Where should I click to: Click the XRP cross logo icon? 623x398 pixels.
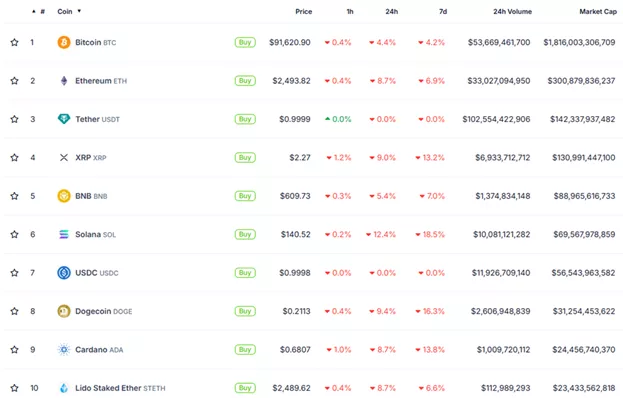click(64, 158)
